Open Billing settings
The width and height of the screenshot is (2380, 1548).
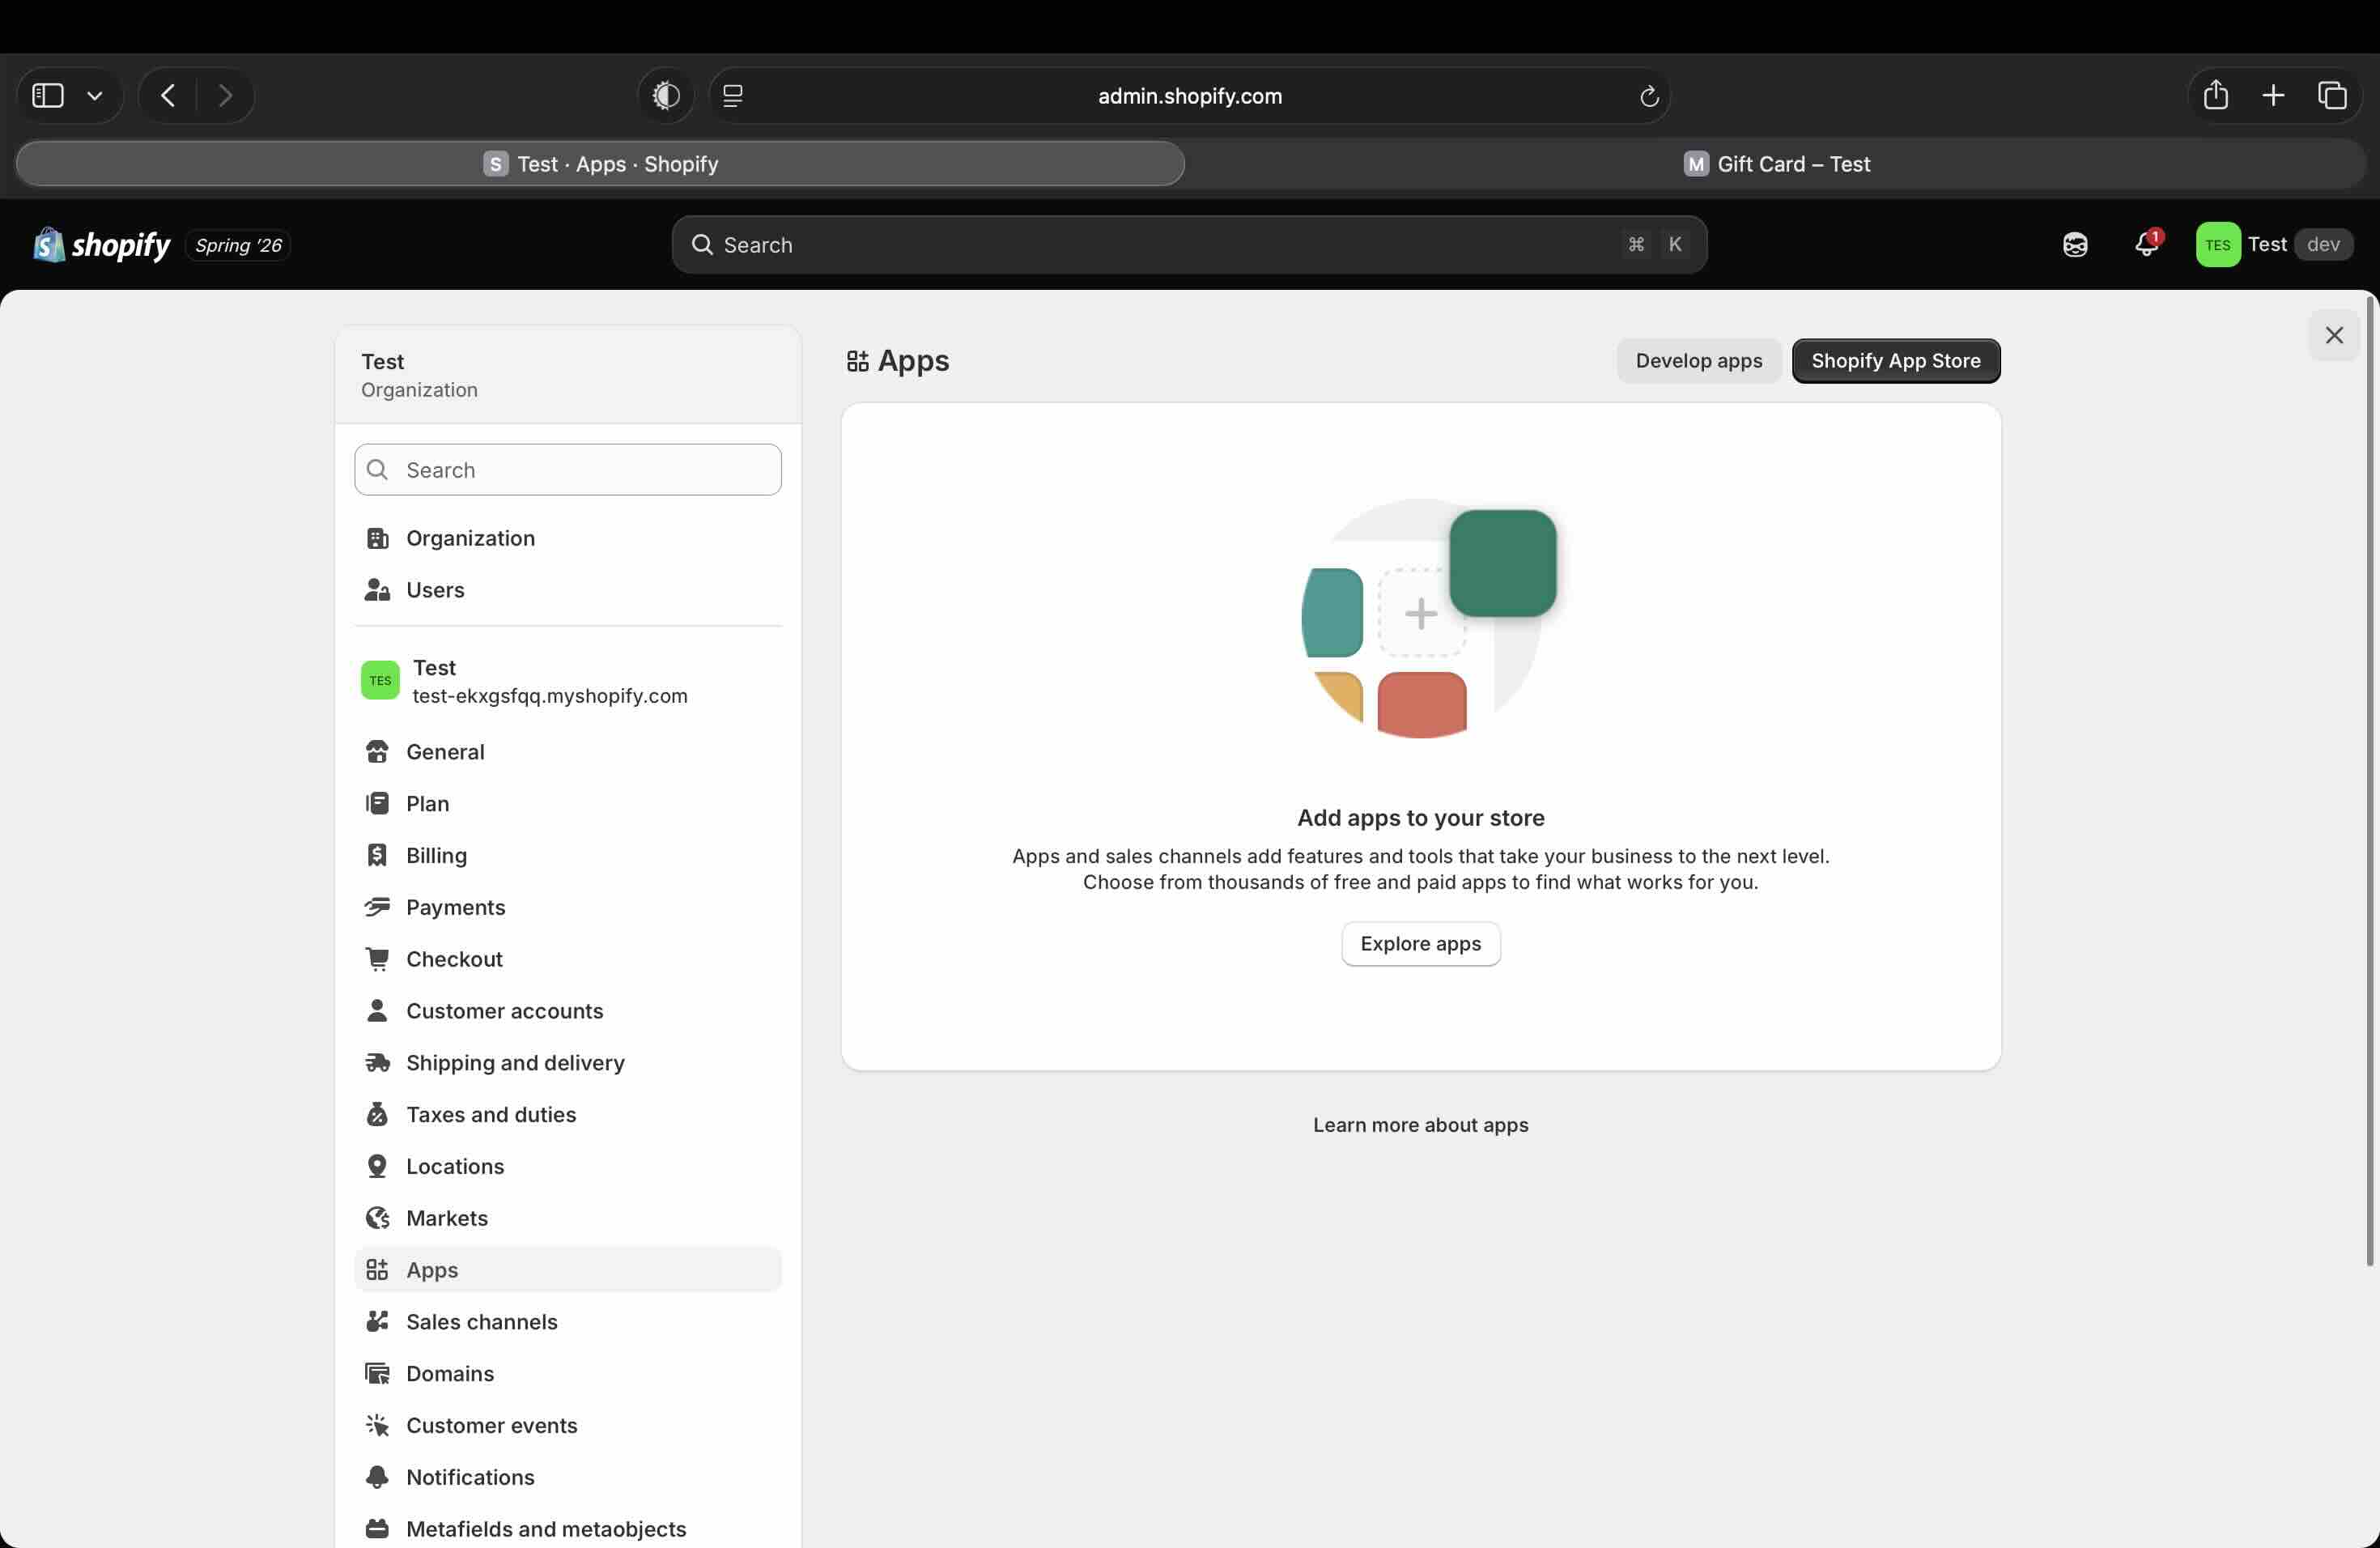click(x=568, y=856)
